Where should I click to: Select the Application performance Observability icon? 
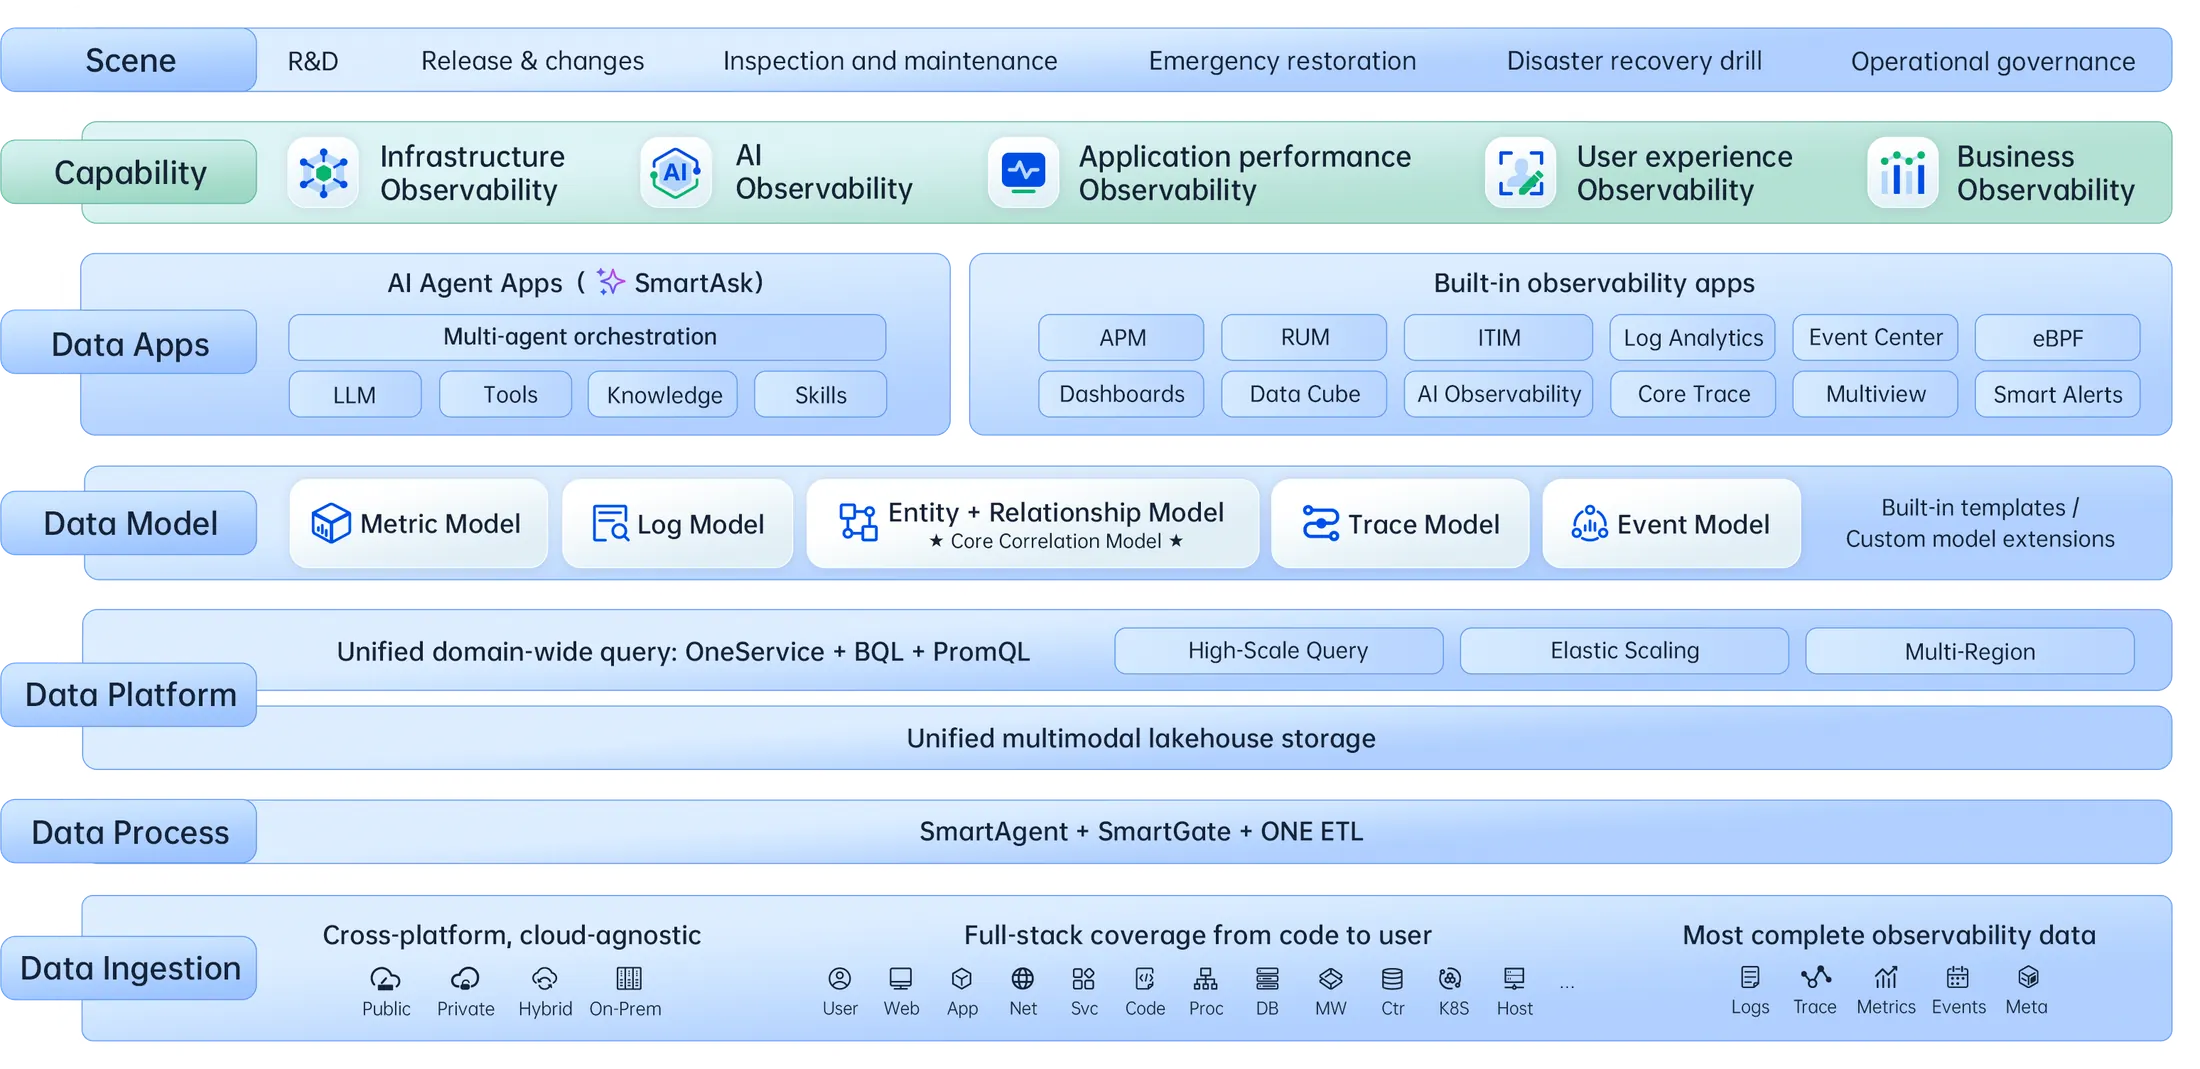coord(1023,173)
